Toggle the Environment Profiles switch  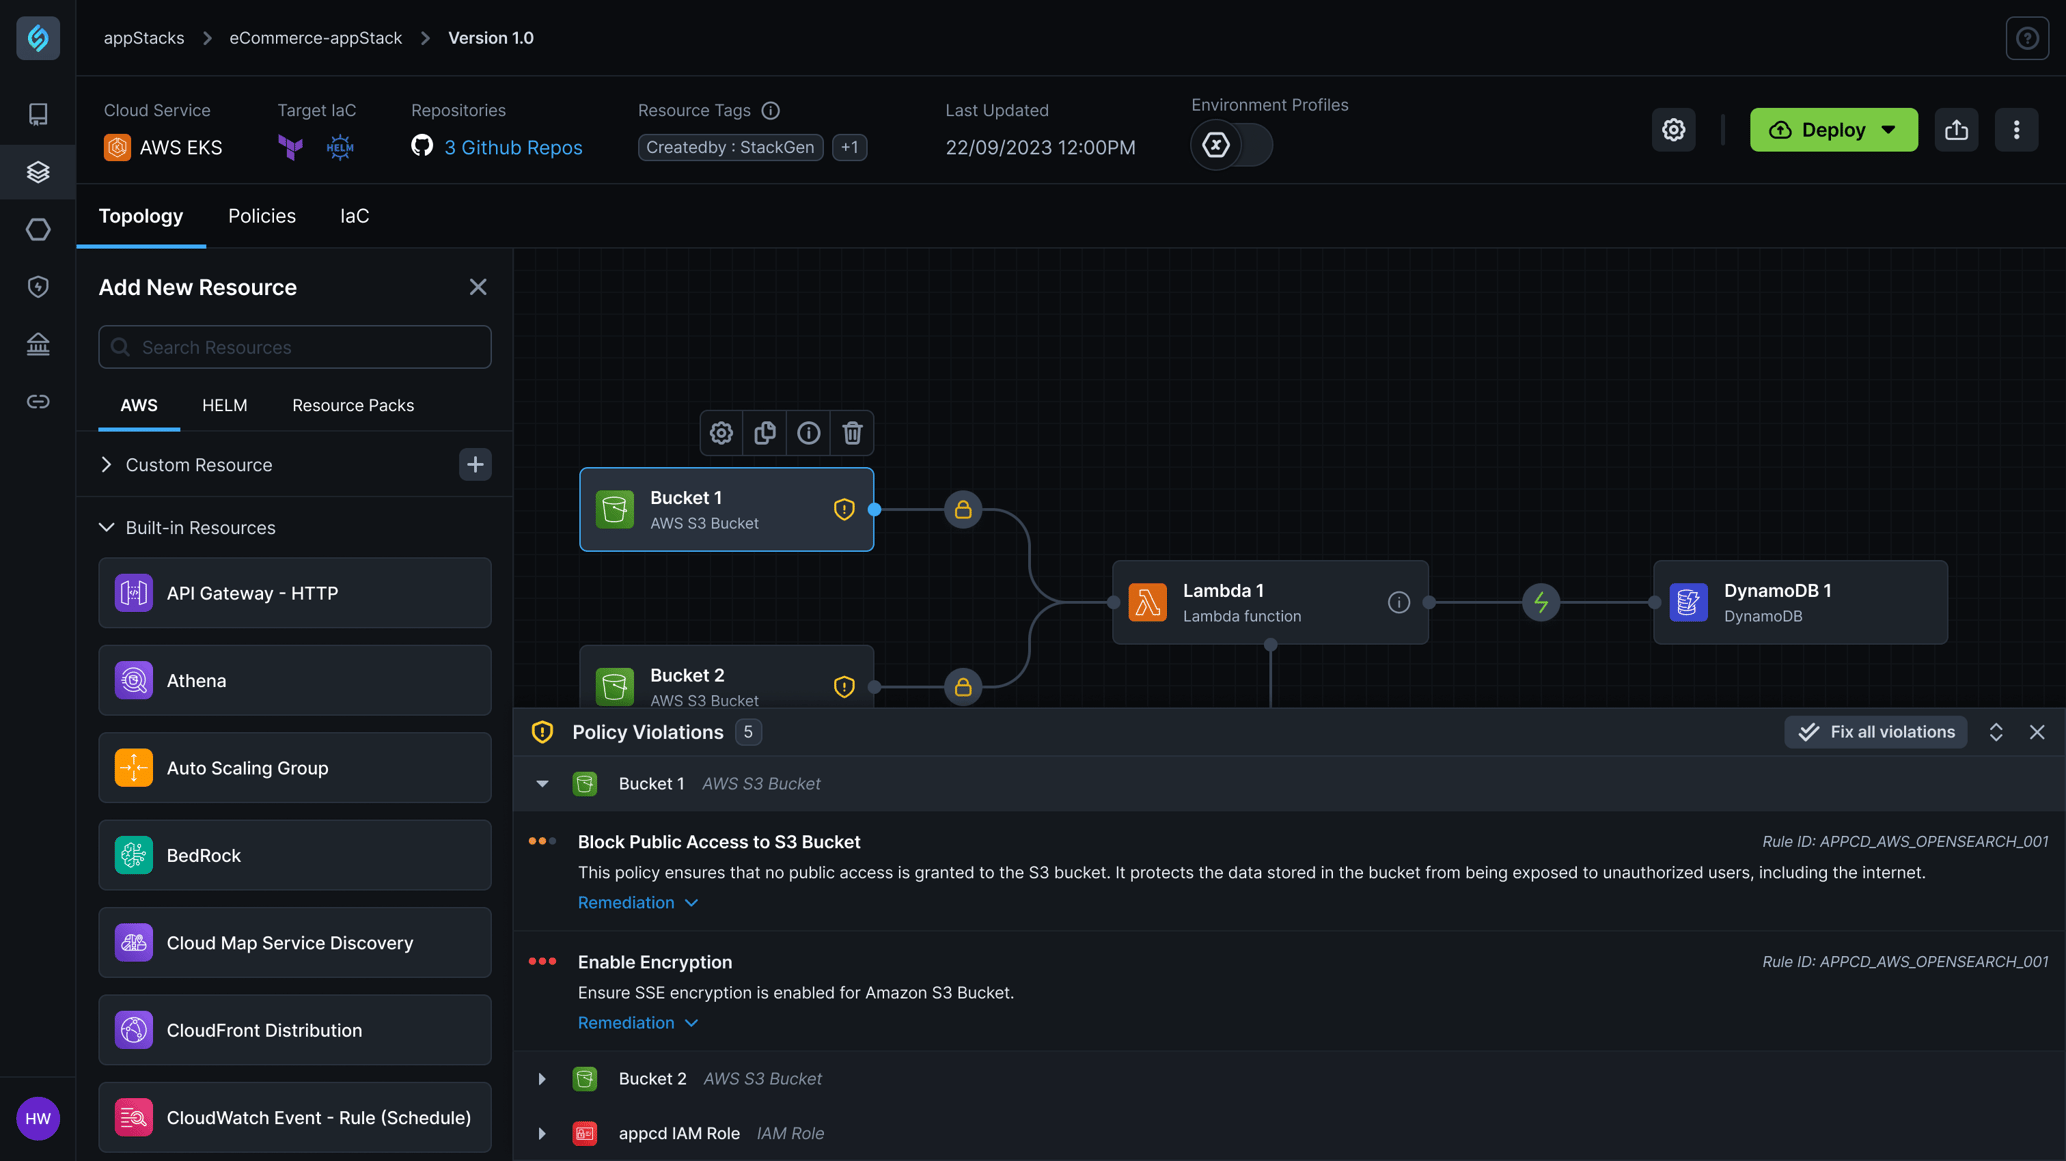click(1231, 144)
